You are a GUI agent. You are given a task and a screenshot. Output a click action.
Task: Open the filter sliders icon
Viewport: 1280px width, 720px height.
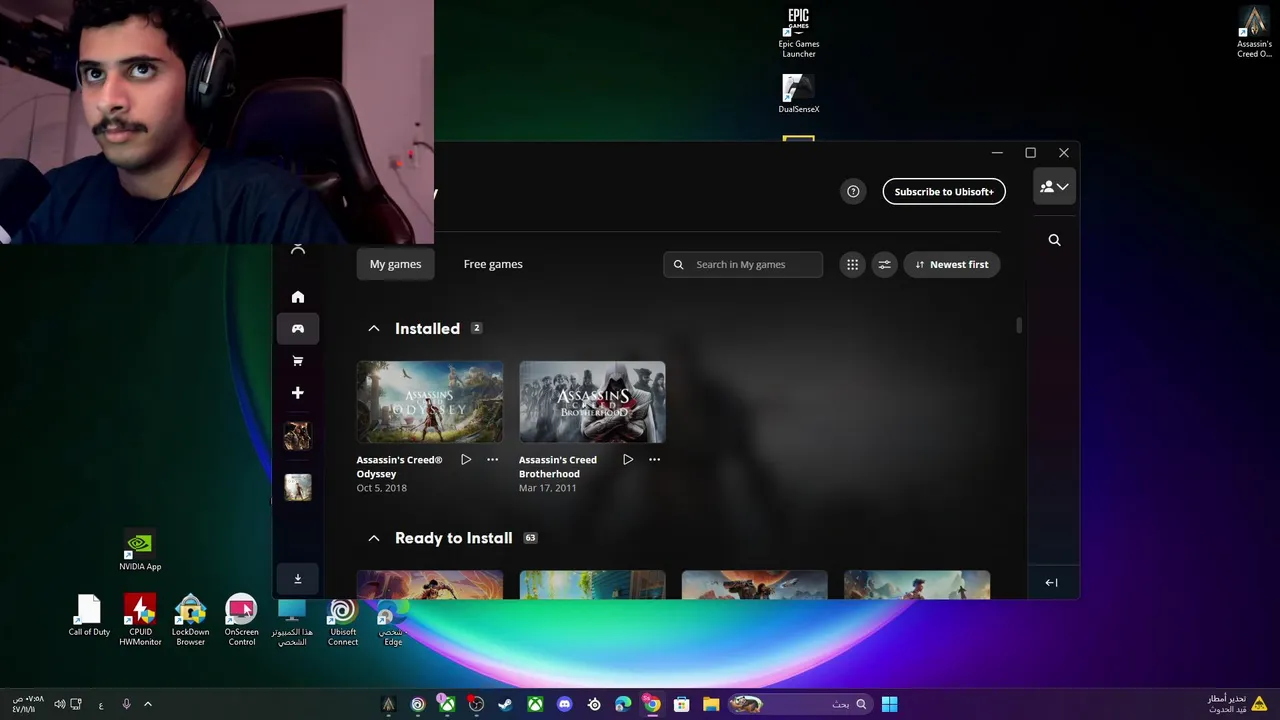[x=884, y=264]
